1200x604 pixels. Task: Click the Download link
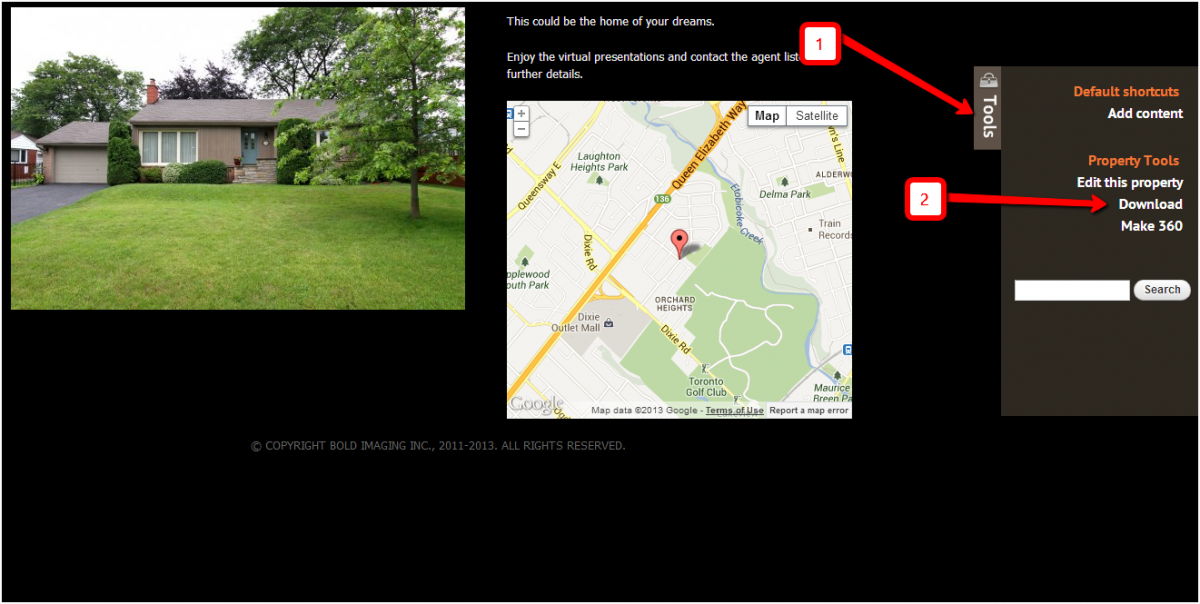(x=1151, y=204)
